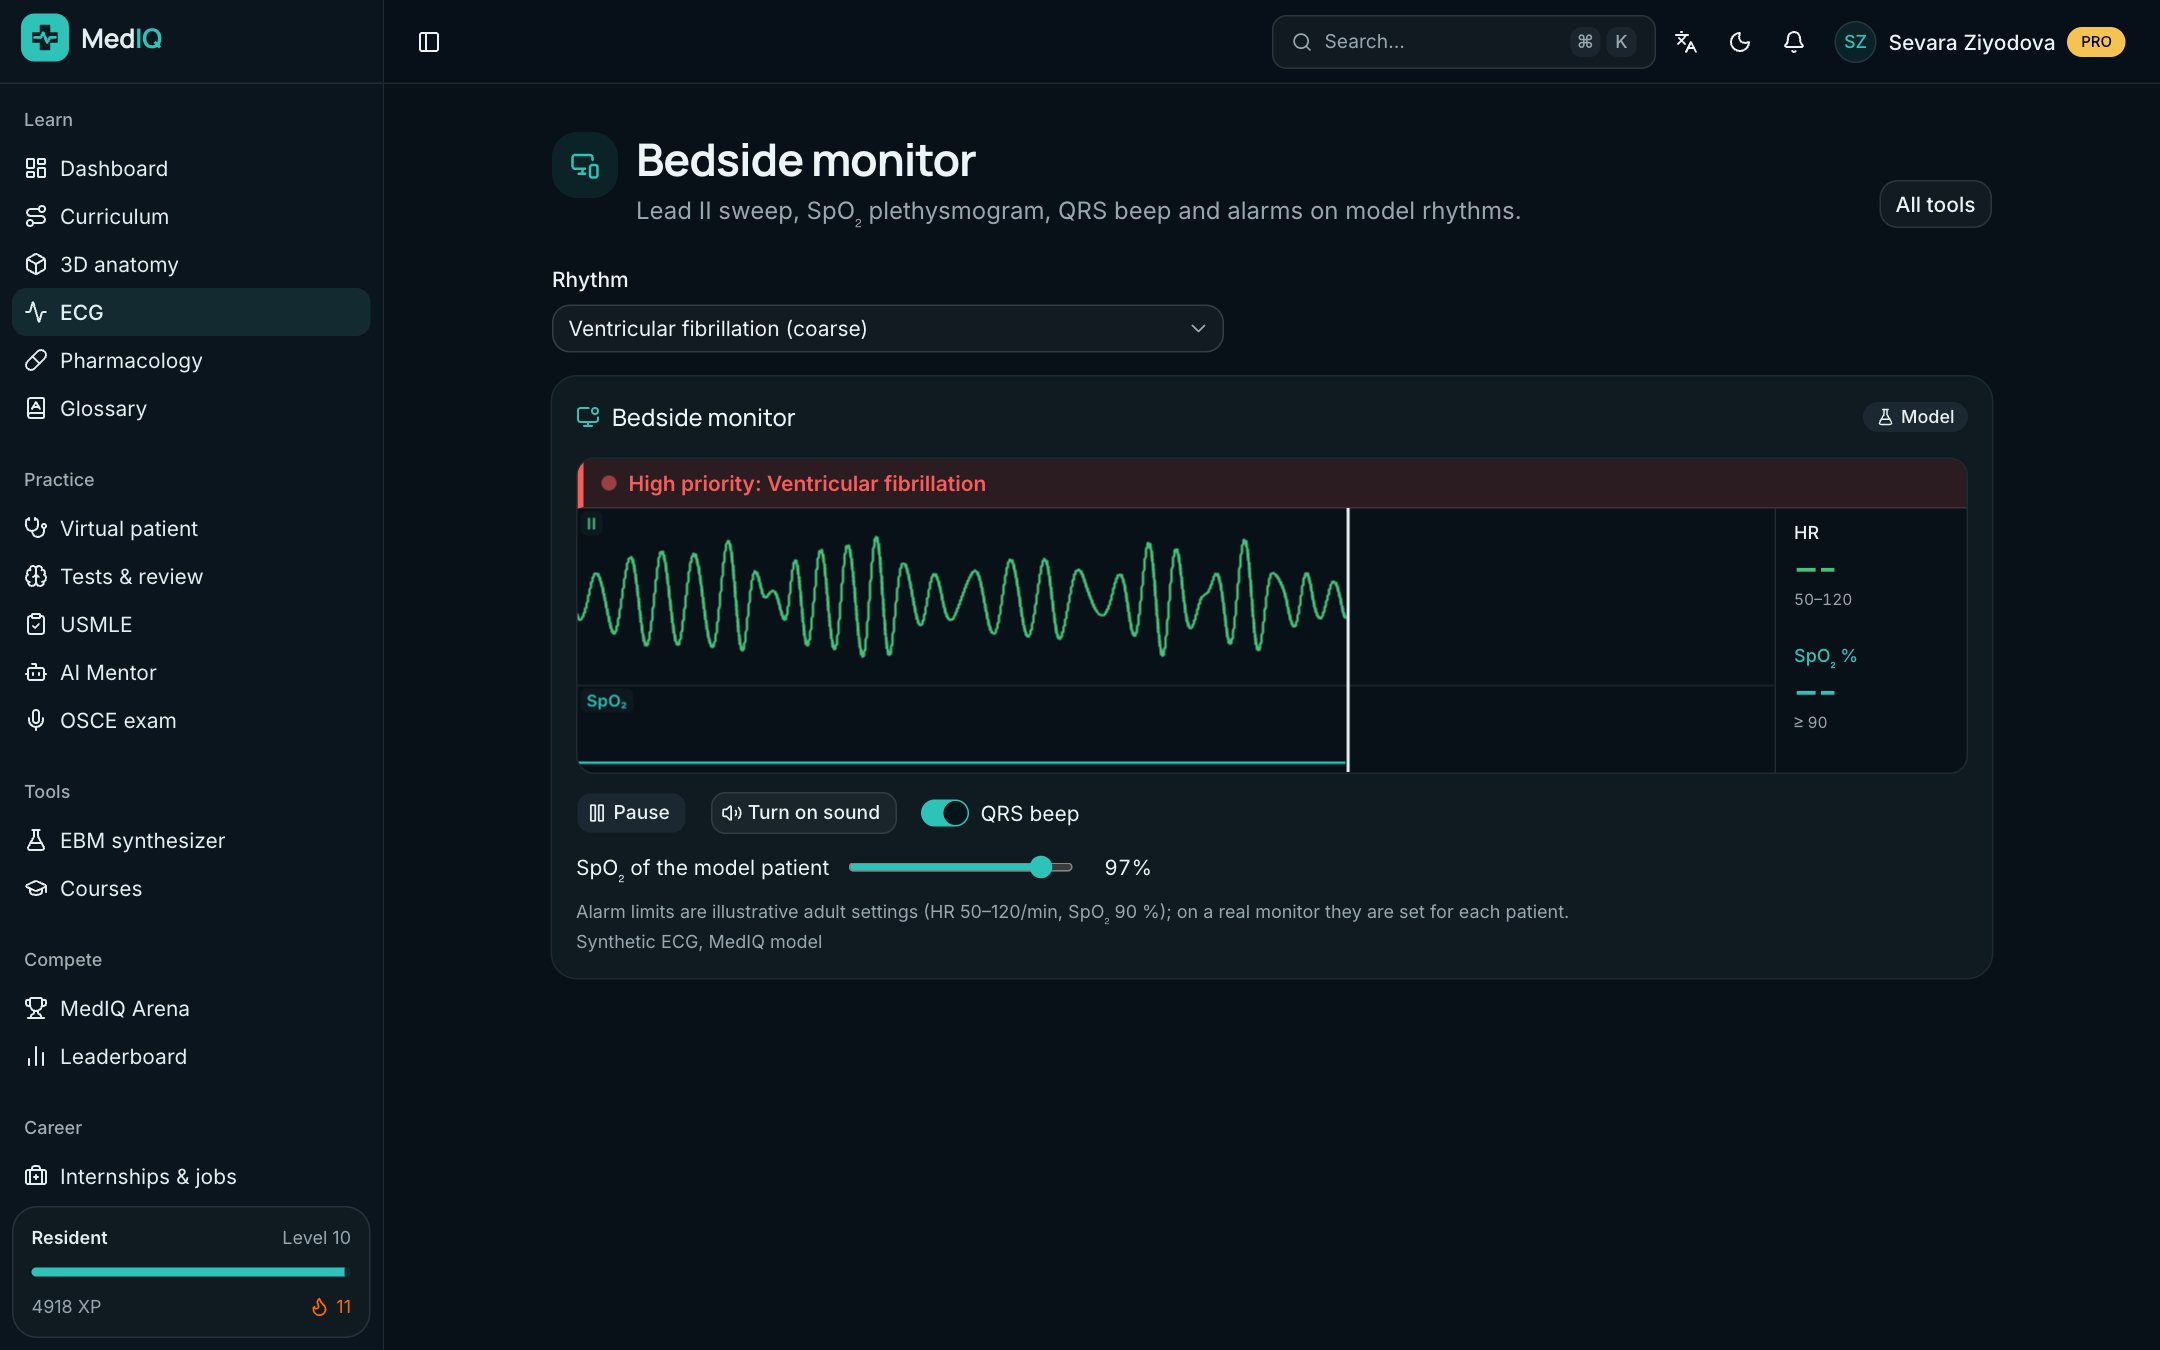The width and height of the screenshot is (2160, 1350).
Task: Toggle the QRS beep switch
Action: click(944, 813)
